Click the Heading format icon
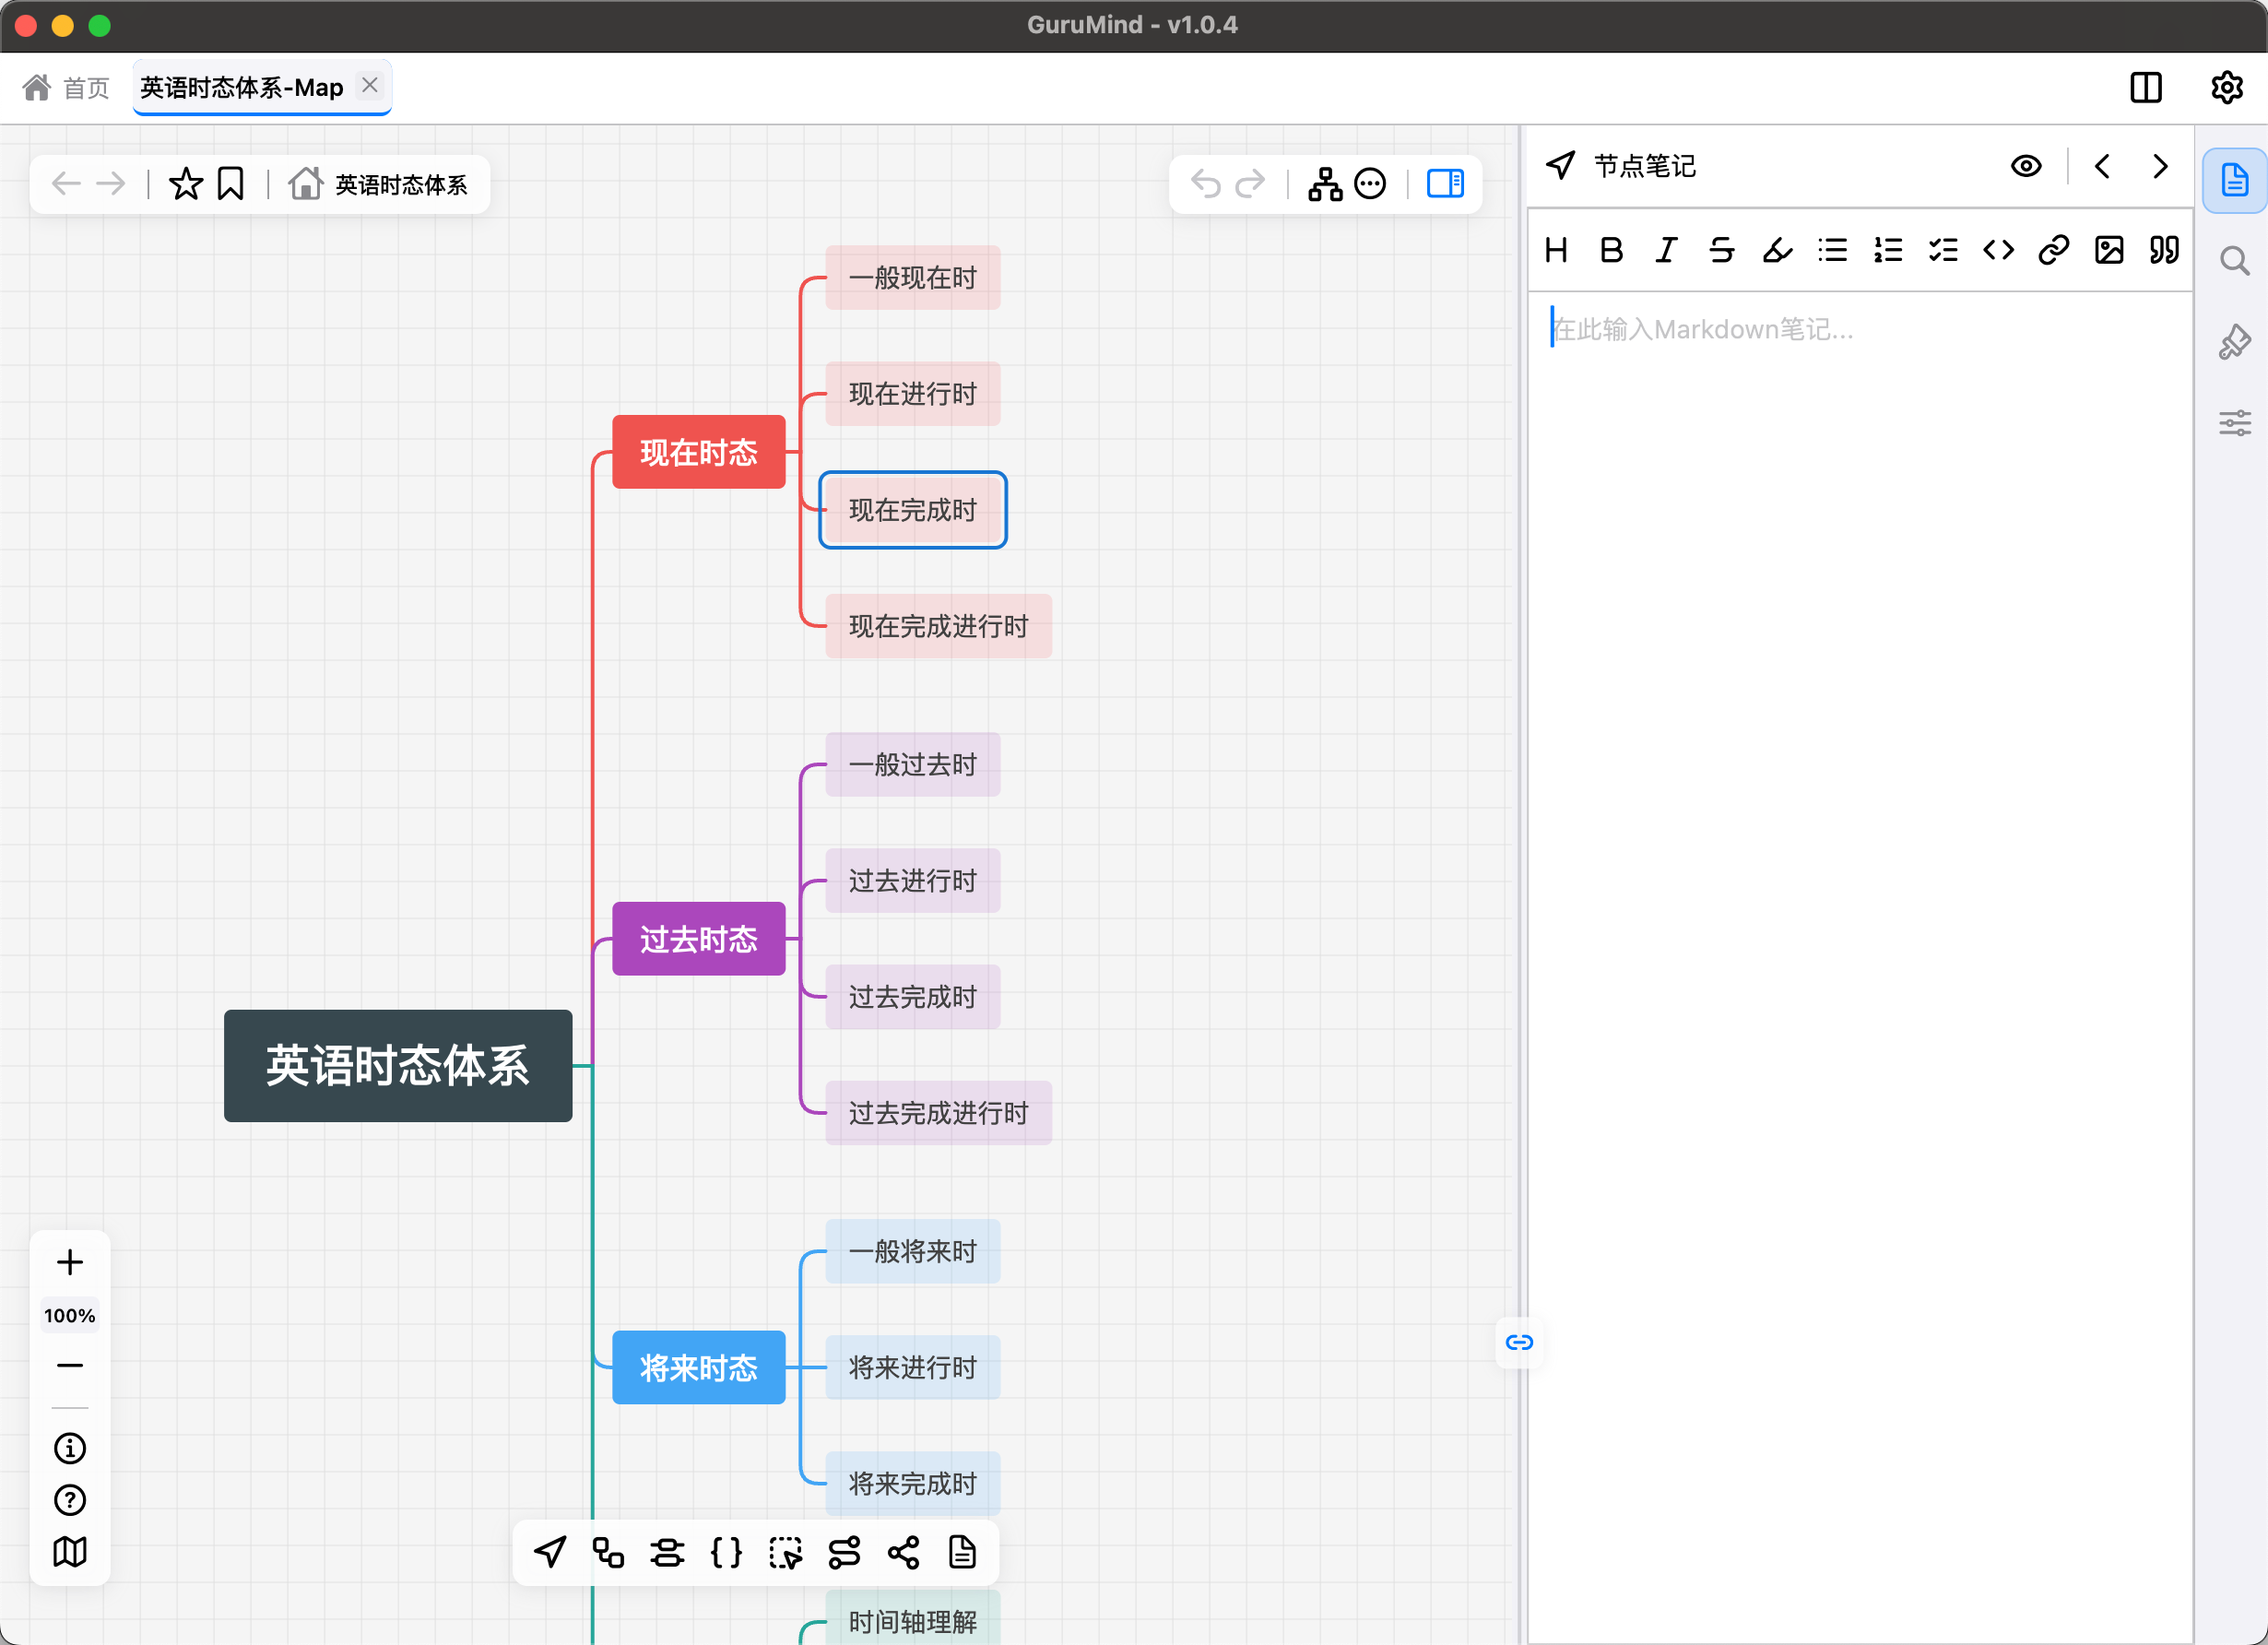 pos(1556,250)
